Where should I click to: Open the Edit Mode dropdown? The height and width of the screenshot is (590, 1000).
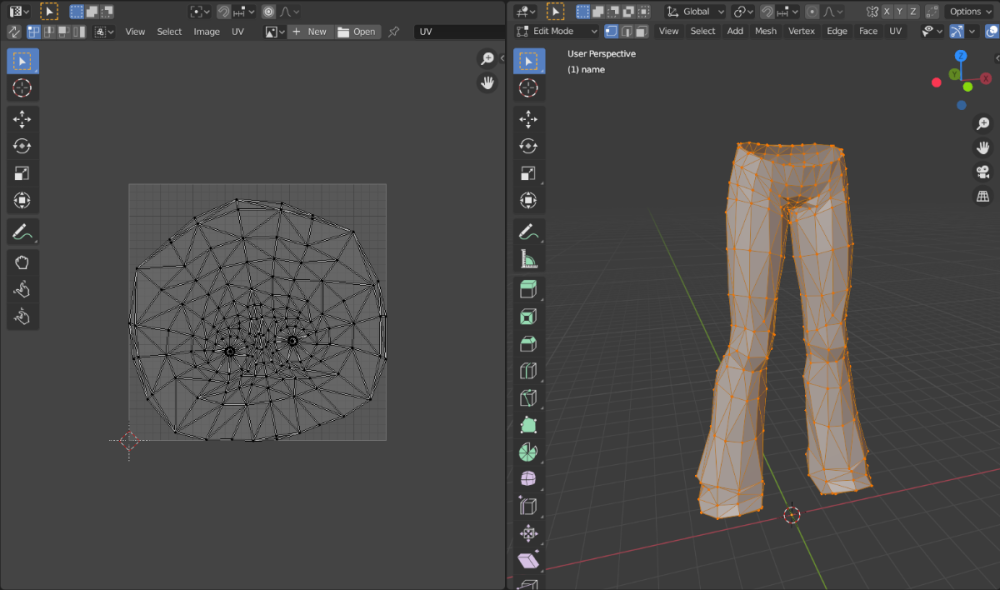coord(557,31)
